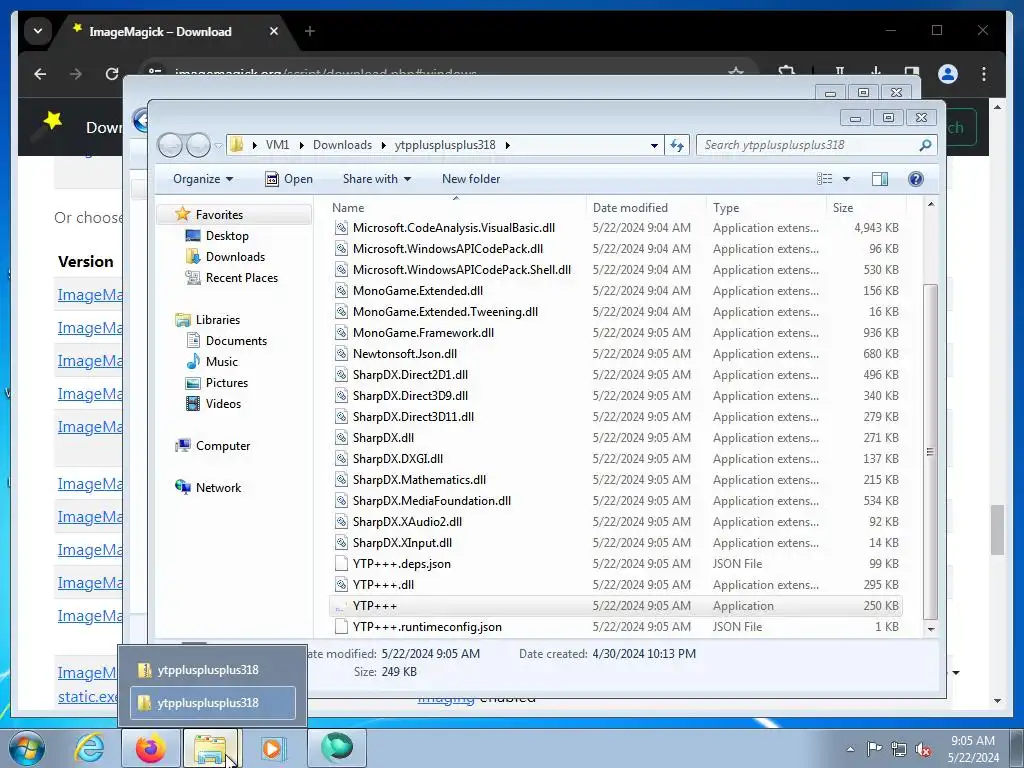Expand the arrow after Downloads in breadcrumb
This screenshot has height=768, width=1024.
click(383, 145)
